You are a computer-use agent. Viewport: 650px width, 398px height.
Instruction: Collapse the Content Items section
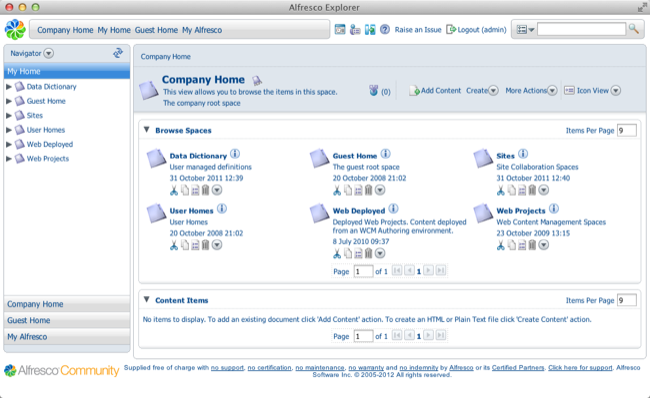tap(146, 299)
